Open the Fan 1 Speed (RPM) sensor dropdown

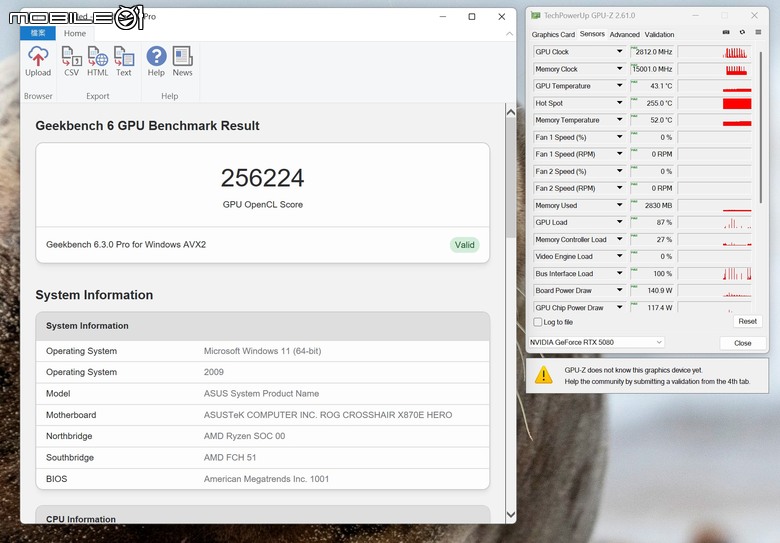click(619, 154)
